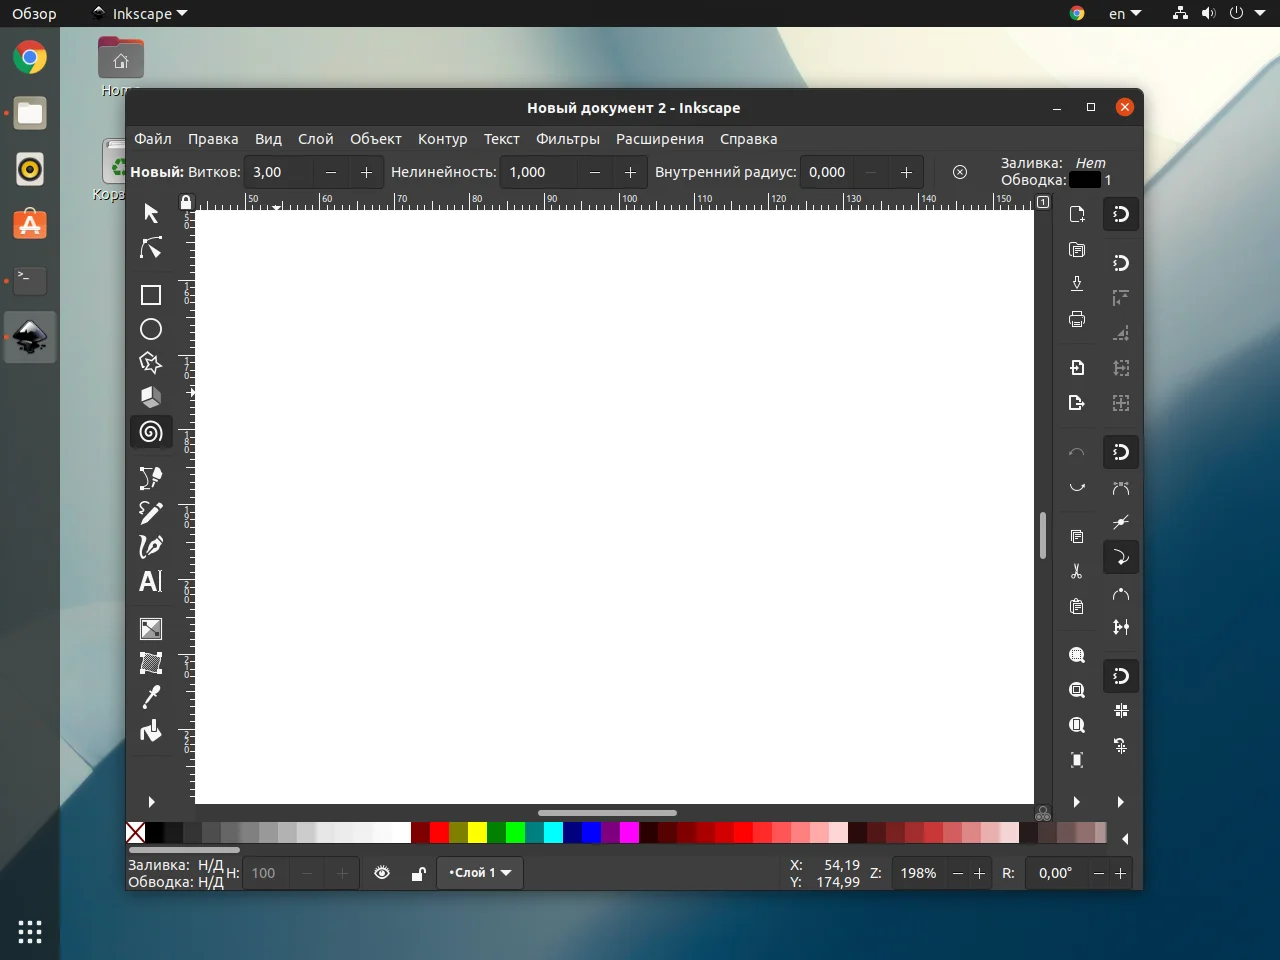
Task: Select the Star and polygon tool
Action: pos(151,363)
